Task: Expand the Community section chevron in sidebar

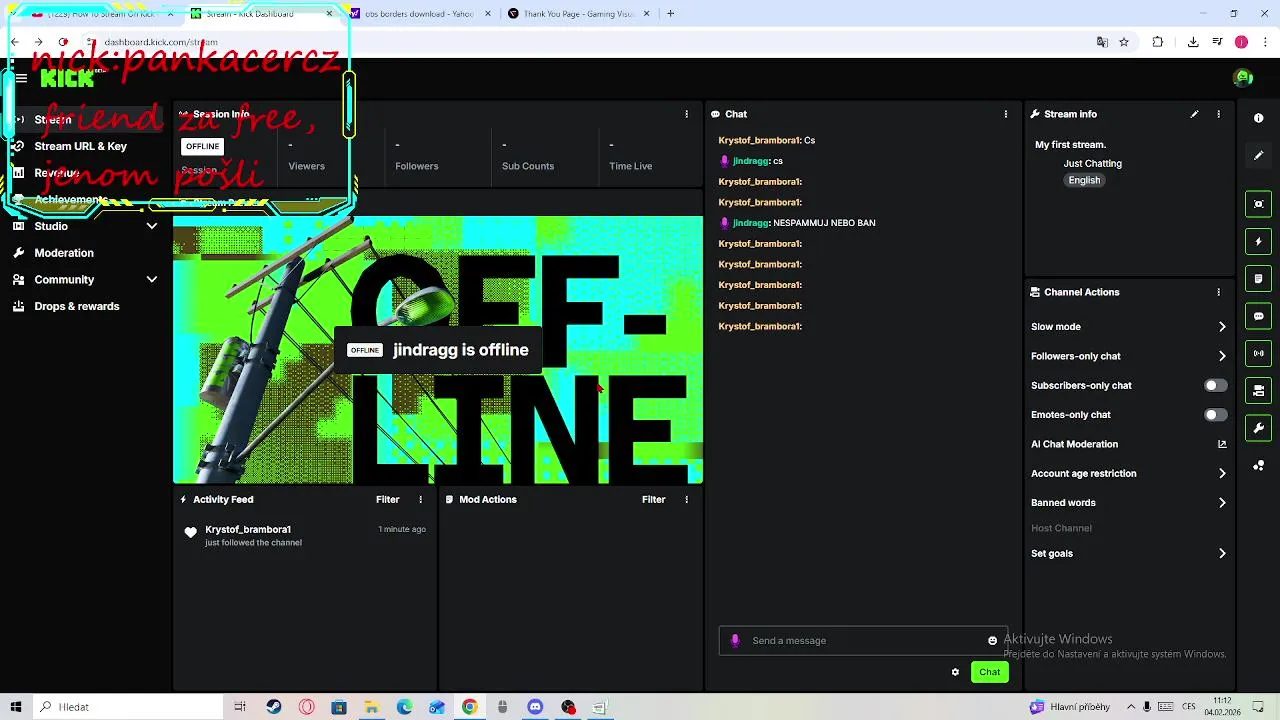Action: click(152, 280)
